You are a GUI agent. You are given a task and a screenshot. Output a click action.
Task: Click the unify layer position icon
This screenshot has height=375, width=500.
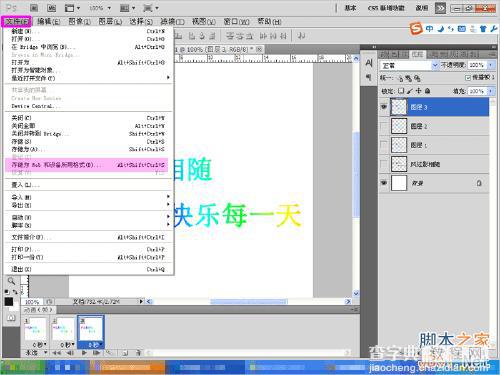pos(401,79)
